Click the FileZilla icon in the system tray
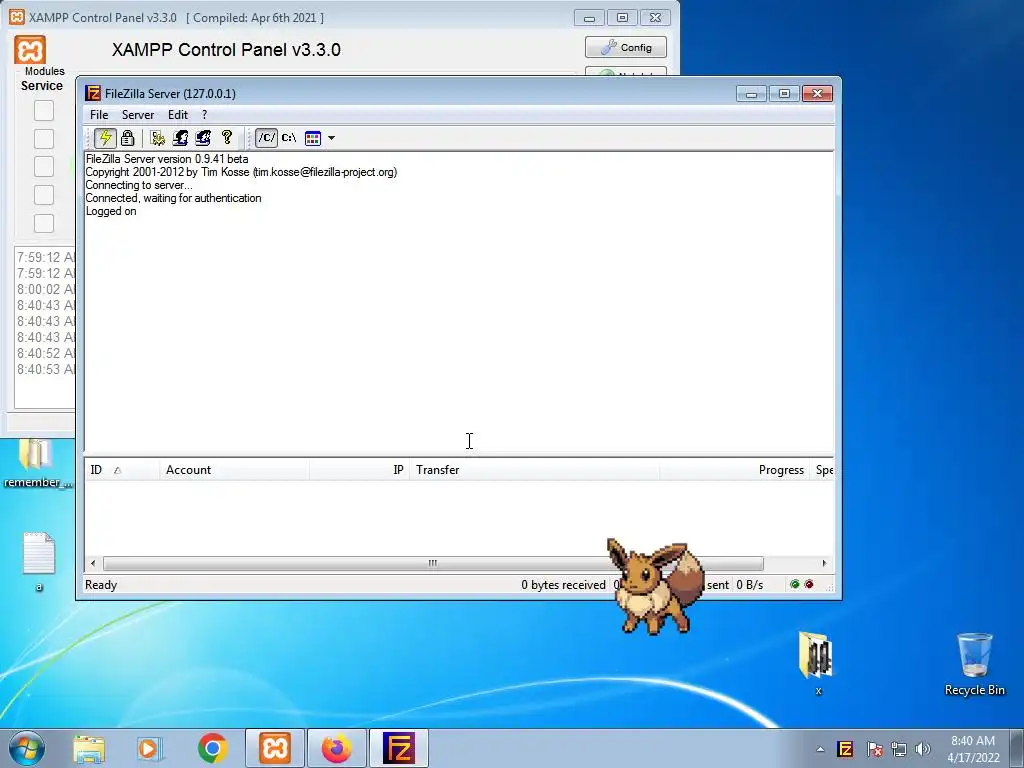The height and width of the screenshot is (768, 1024). [845, 749]
